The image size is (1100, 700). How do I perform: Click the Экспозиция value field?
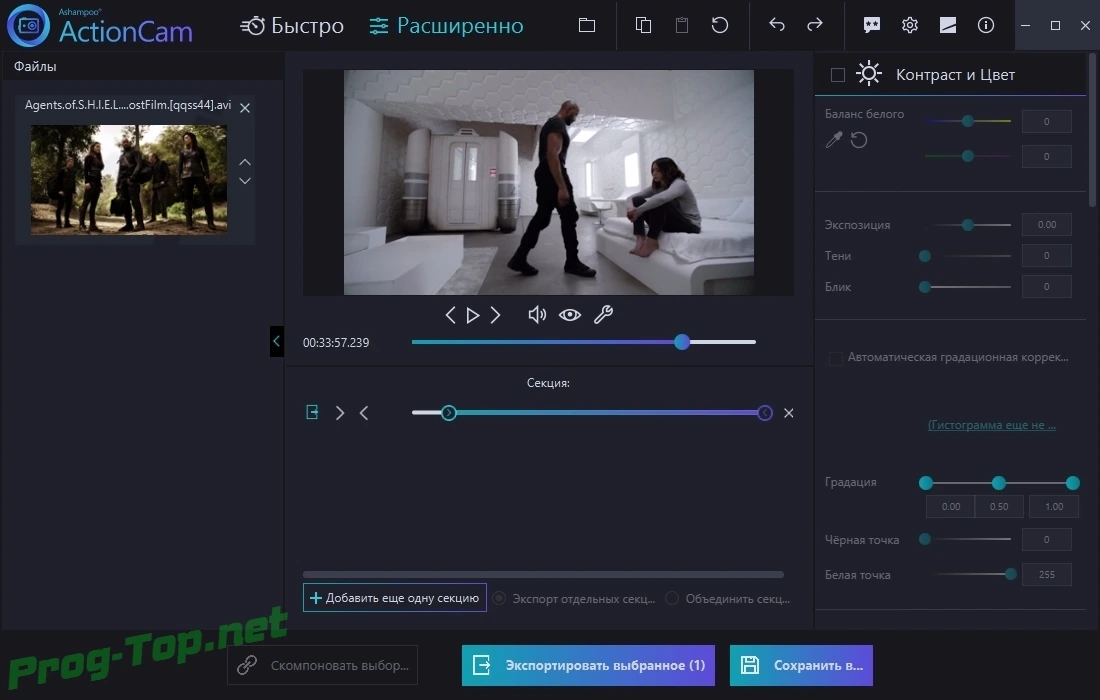(1047, 224)
